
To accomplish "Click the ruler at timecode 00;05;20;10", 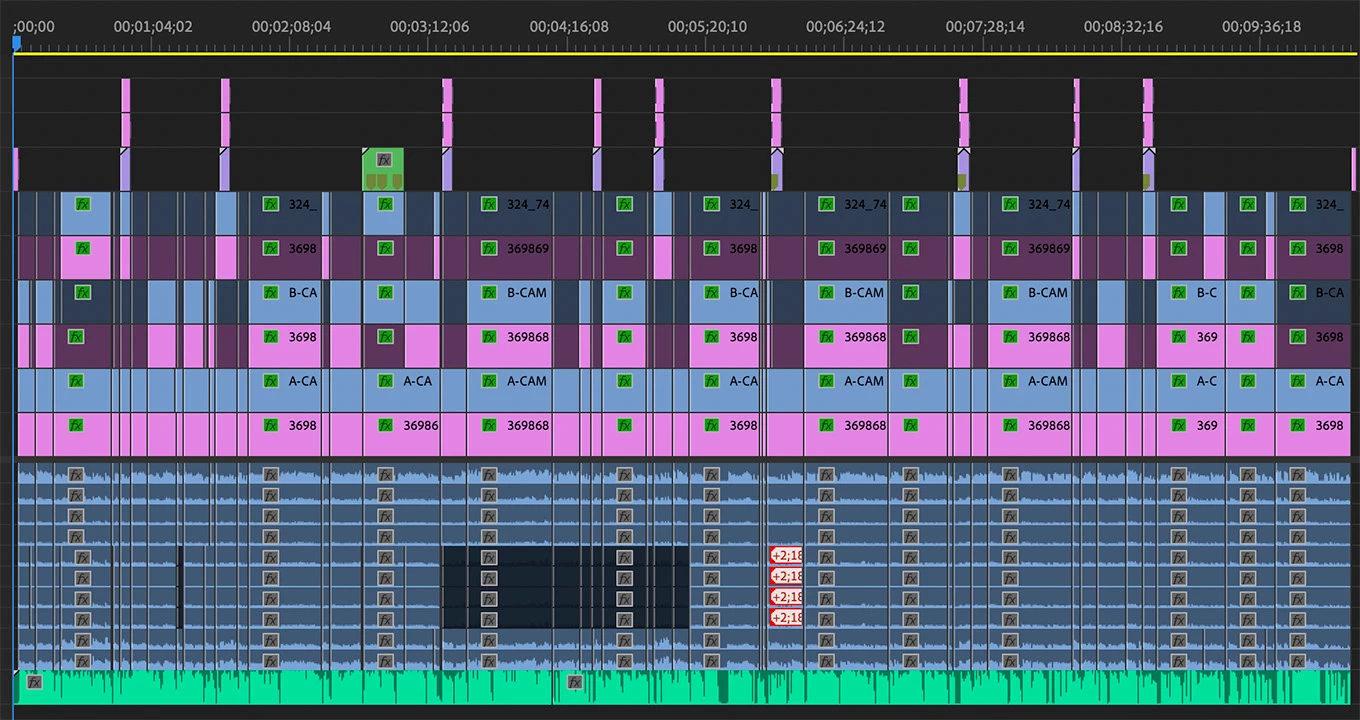I will tap(707, 27).
